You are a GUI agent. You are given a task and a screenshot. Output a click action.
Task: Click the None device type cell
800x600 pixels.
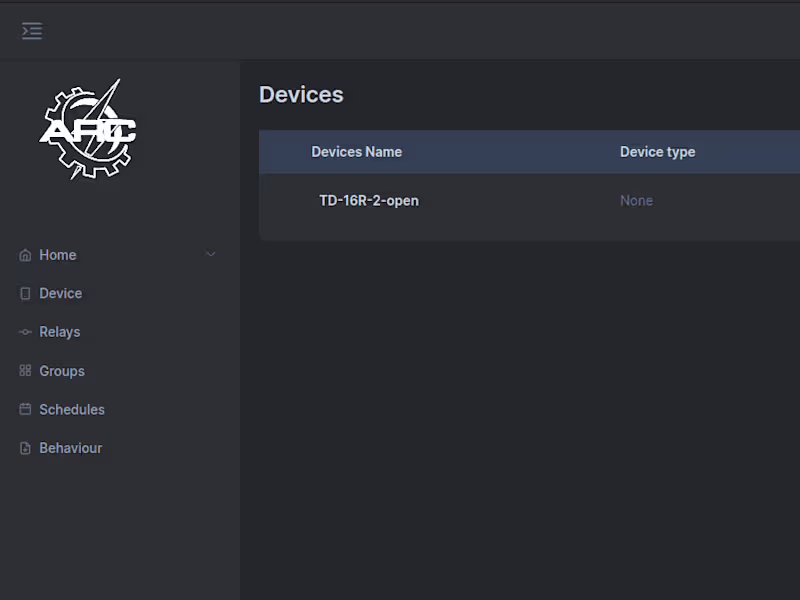coord(636,201)
